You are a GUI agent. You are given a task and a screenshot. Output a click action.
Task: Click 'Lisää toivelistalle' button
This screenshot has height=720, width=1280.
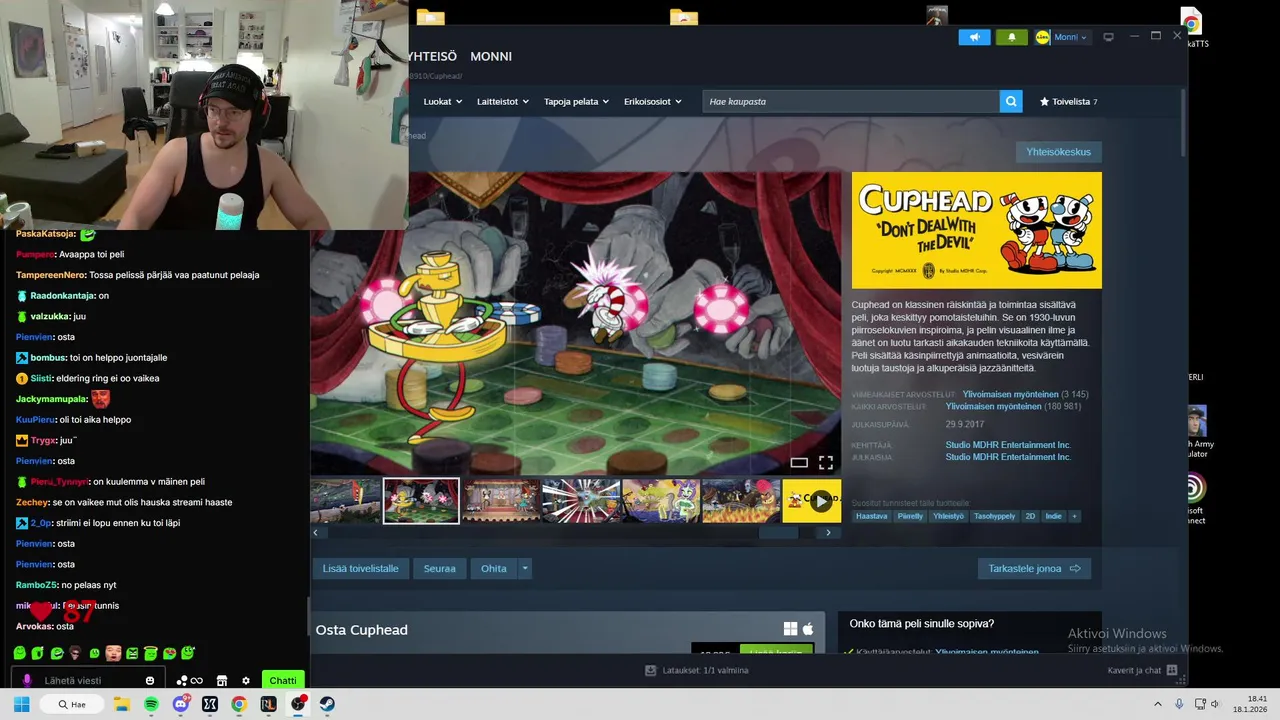pyautogui.click(x=360, y=568)
